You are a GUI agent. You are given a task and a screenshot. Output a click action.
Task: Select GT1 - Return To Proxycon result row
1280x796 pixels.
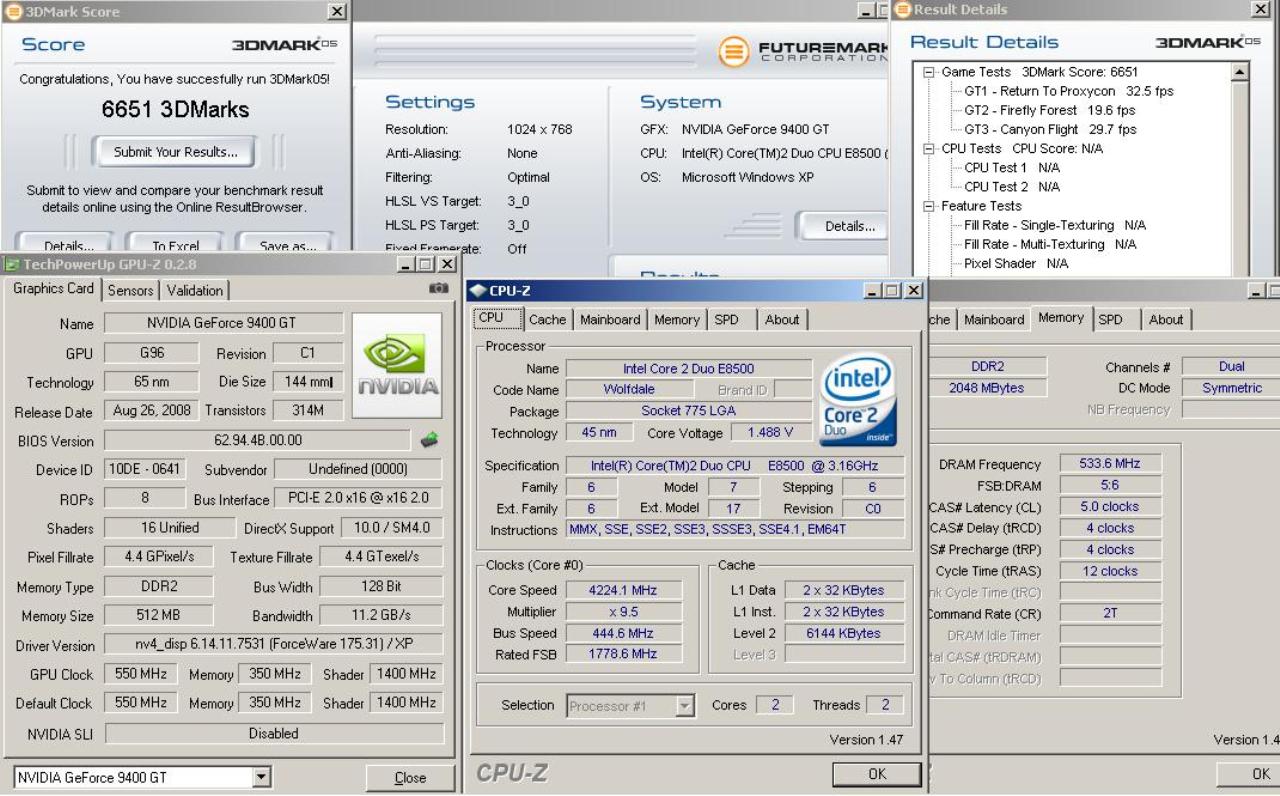(x=1069, y=91)
